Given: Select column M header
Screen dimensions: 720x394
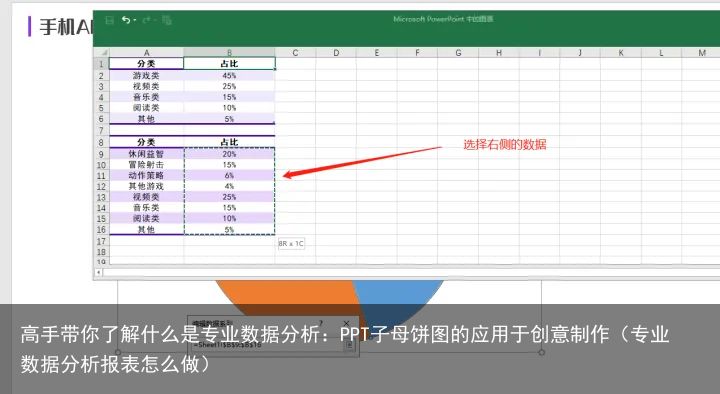Looking at the screenshot, I should pos(702,52).
